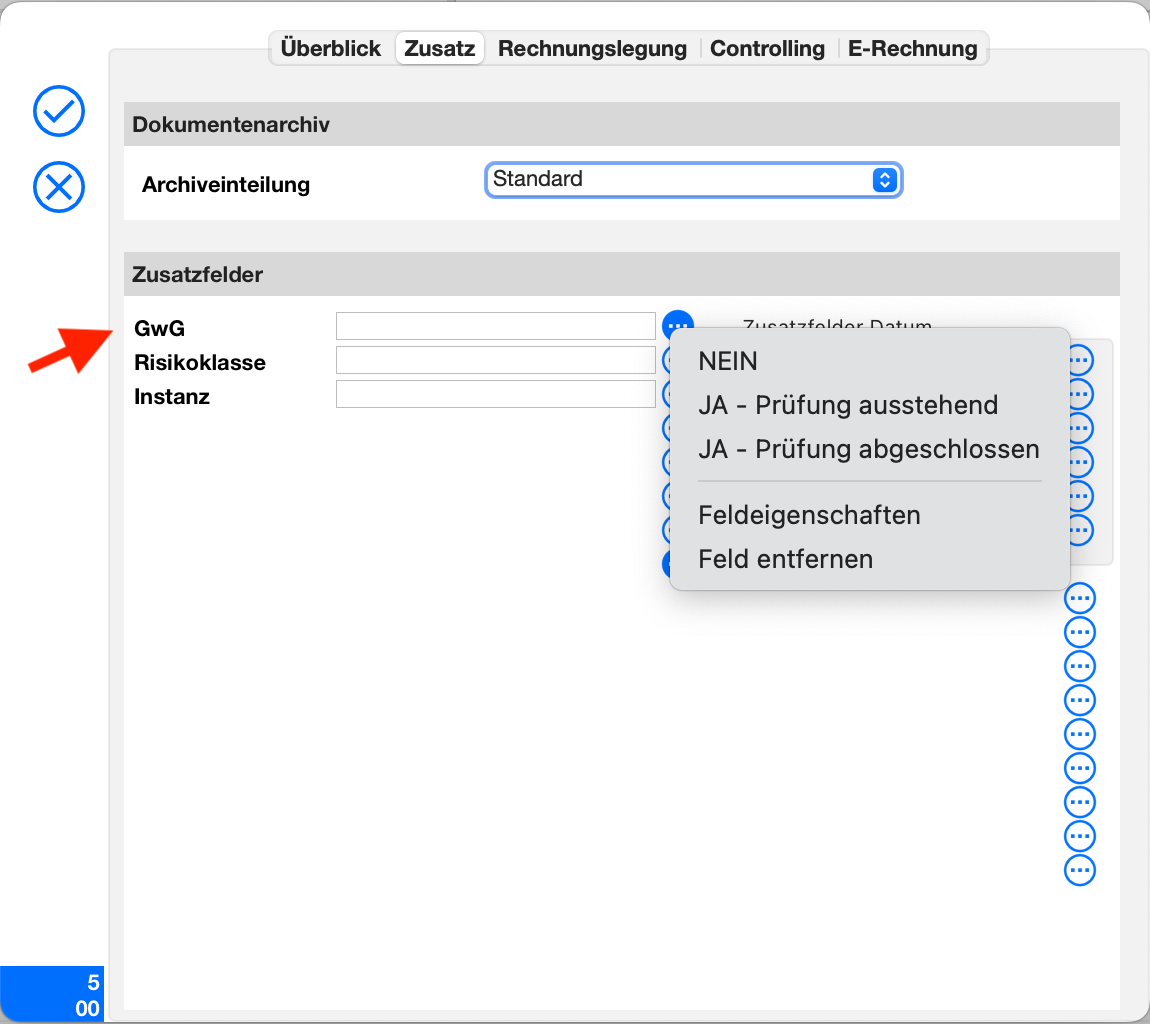Choose NEIN from the context menu
This screenshot has width=1150, height=1024.
[728, 361]
